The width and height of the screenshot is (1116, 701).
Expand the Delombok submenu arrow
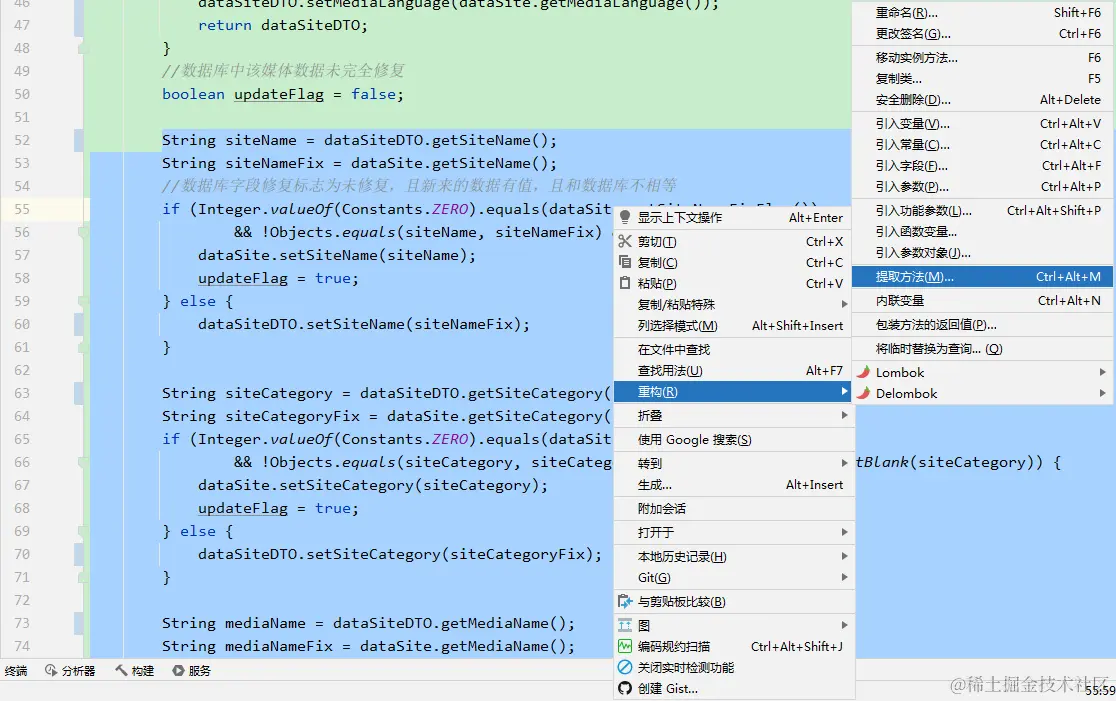tap(1102, 393)
